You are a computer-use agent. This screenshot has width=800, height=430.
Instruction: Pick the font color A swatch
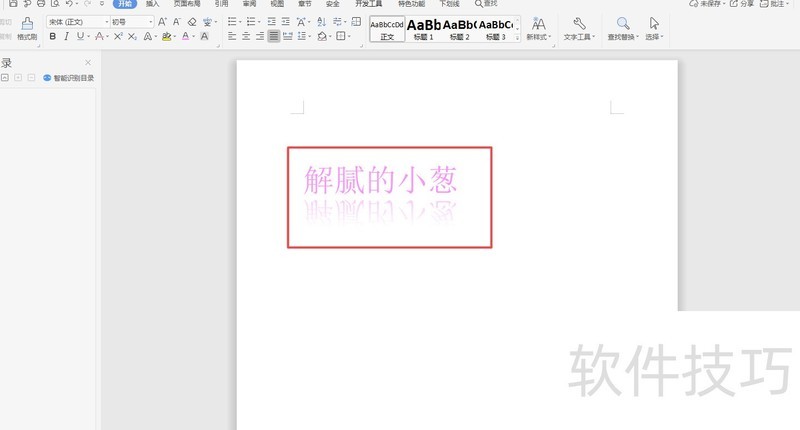(185, 36)
